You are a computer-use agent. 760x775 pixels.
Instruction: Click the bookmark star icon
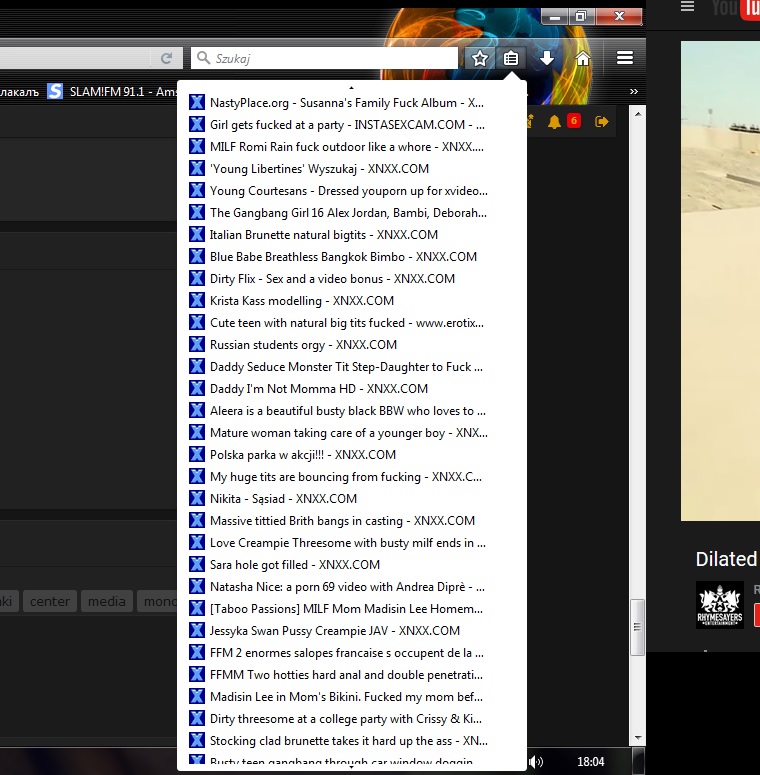[x=480, y=58]
